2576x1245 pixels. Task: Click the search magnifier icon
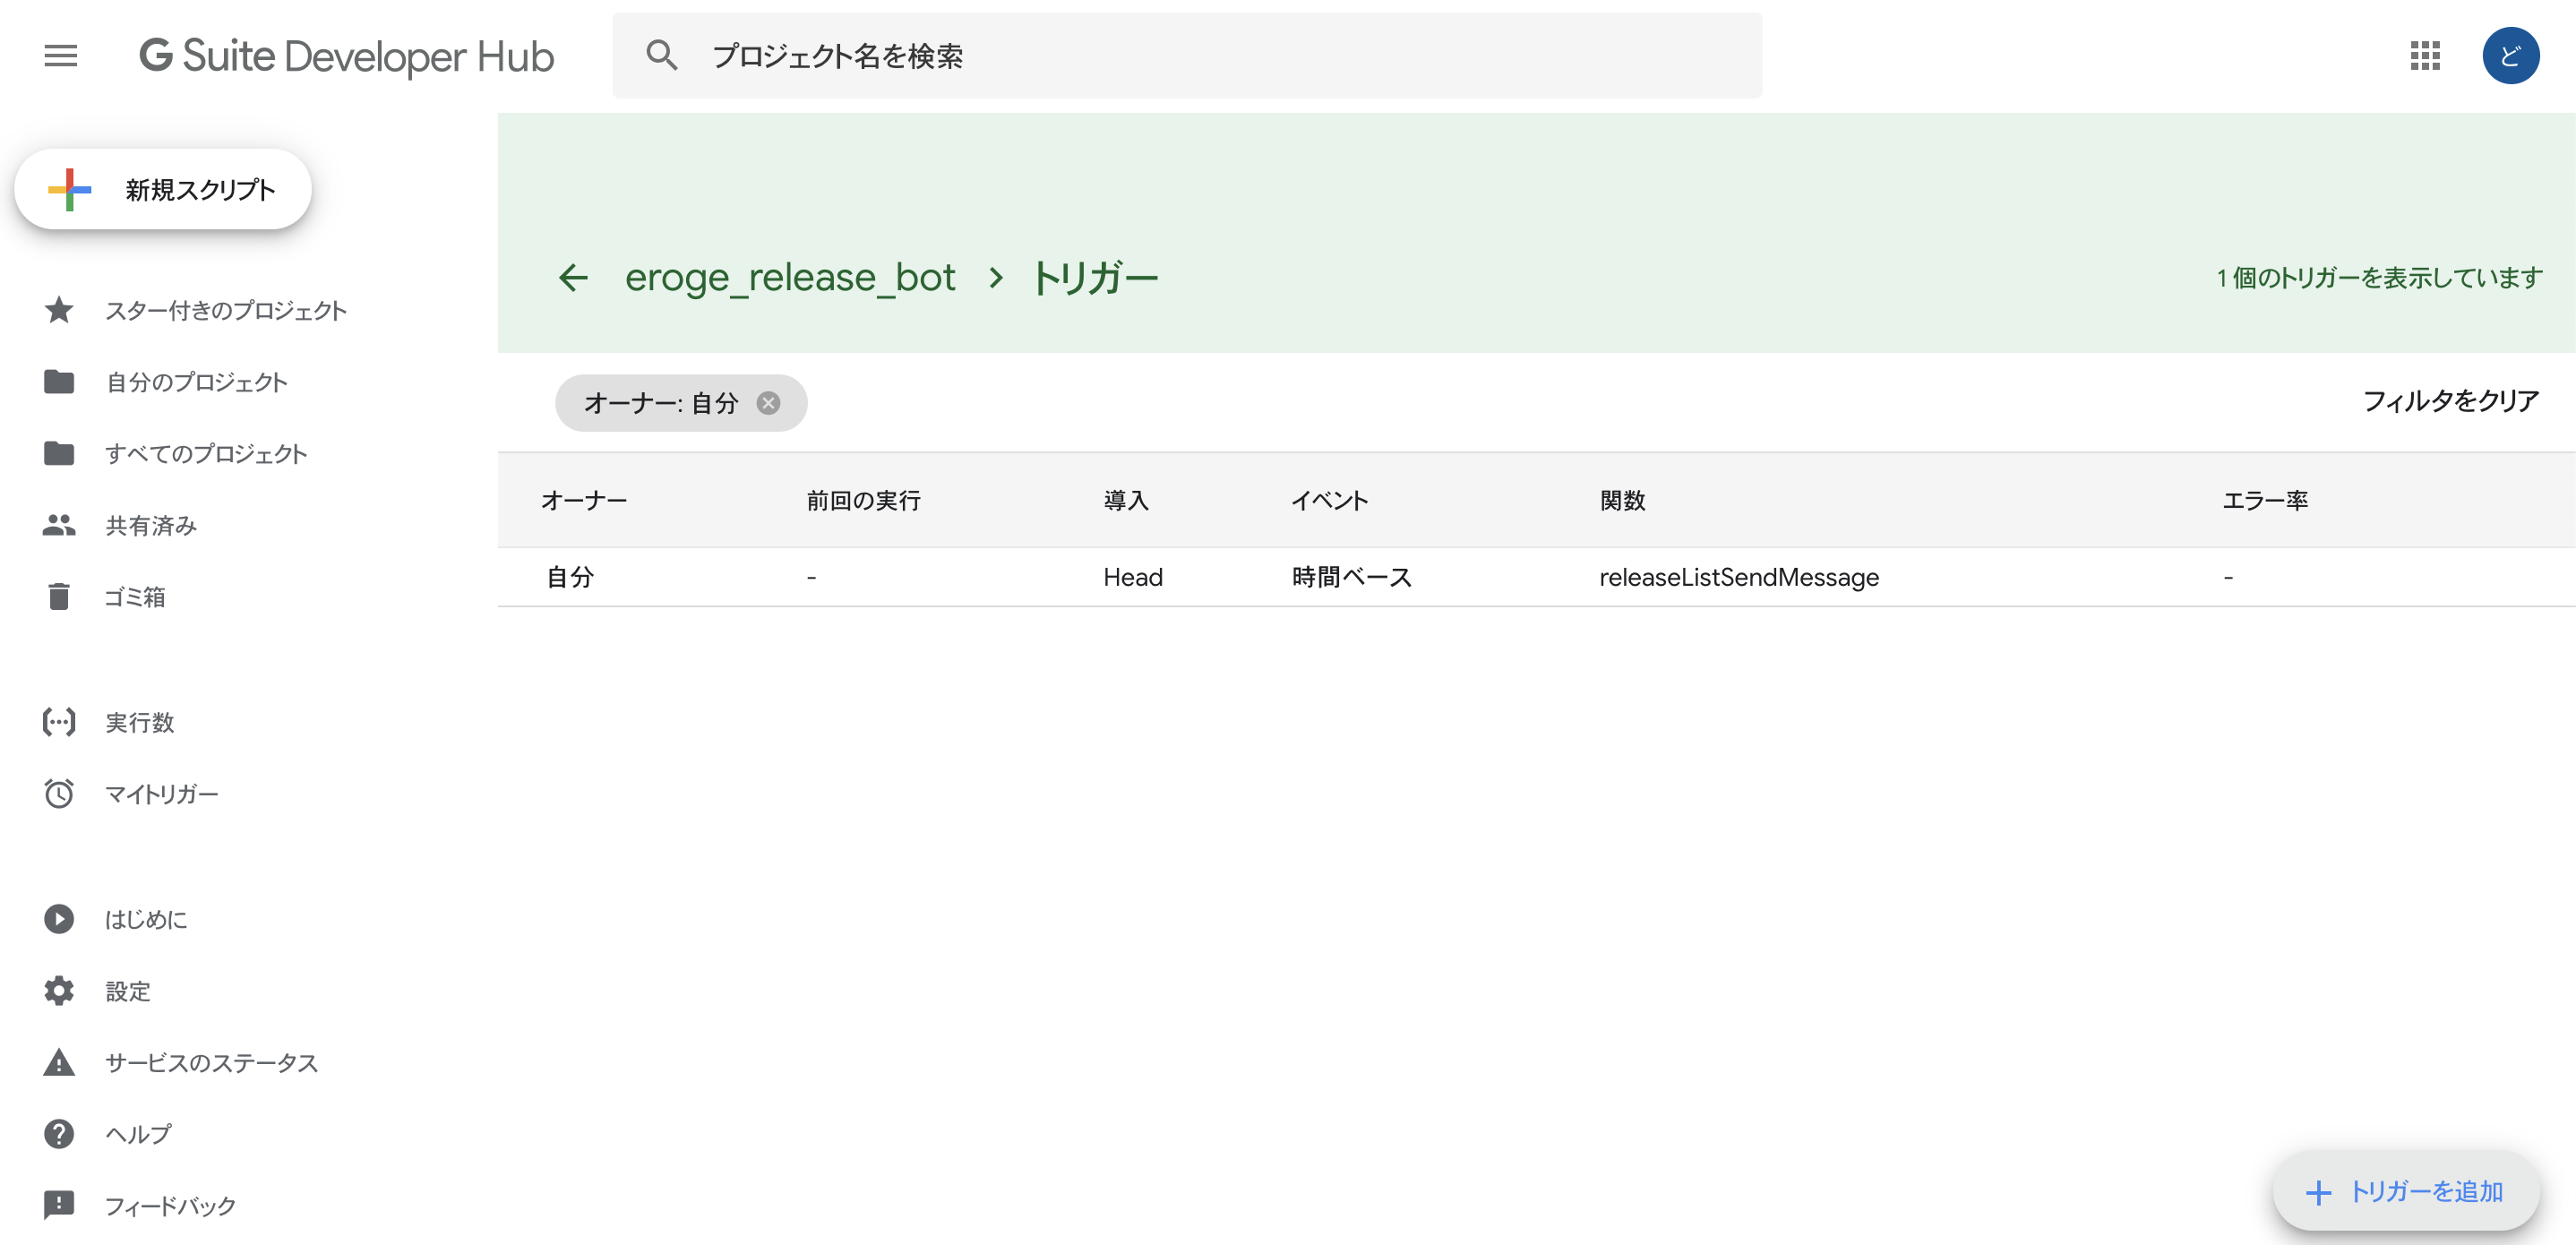click(661, 56)
